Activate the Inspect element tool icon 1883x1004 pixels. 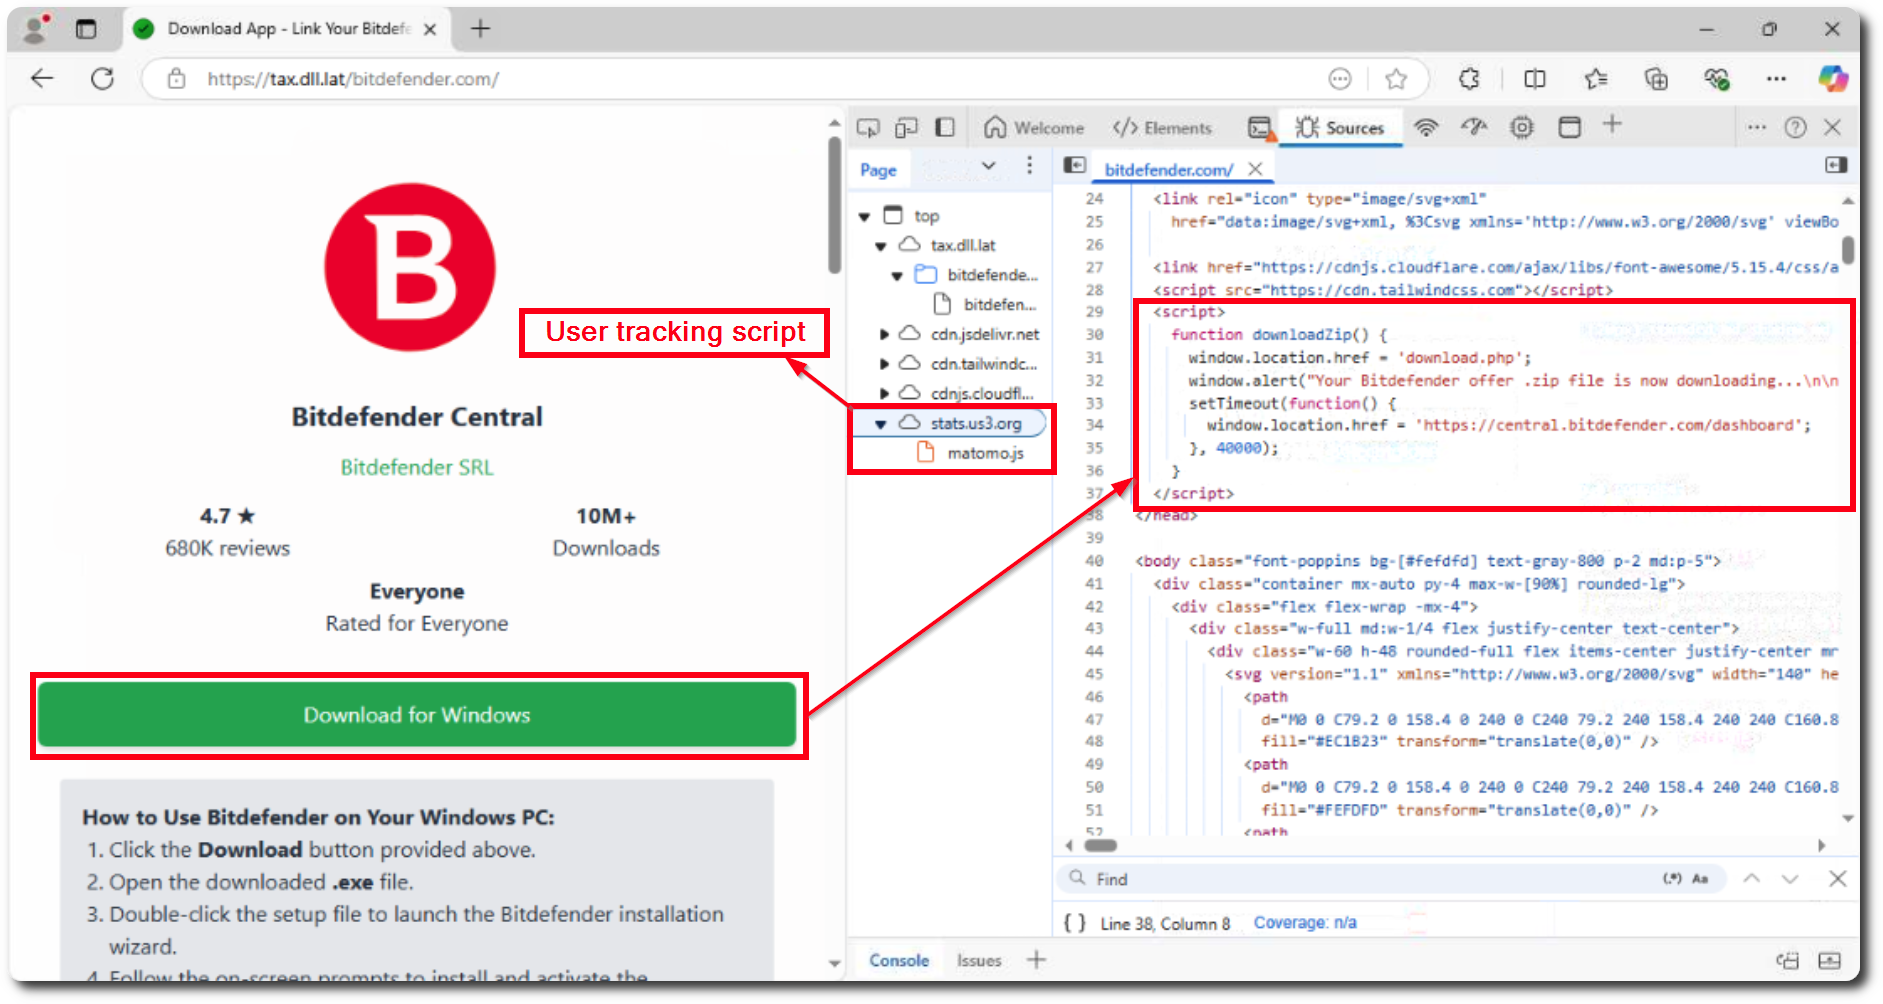click(x=868, y=128)
